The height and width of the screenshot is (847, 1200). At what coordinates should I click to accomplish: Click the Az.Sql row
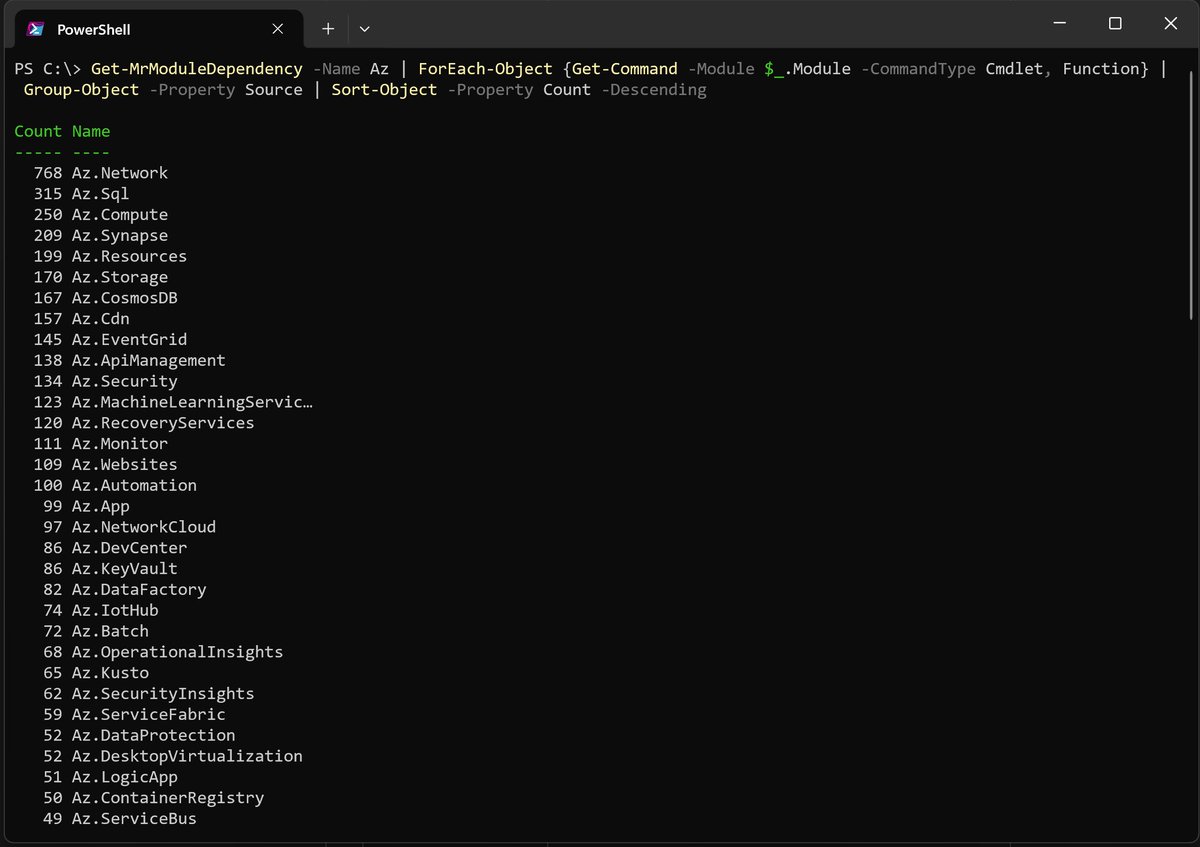[81, 194]
